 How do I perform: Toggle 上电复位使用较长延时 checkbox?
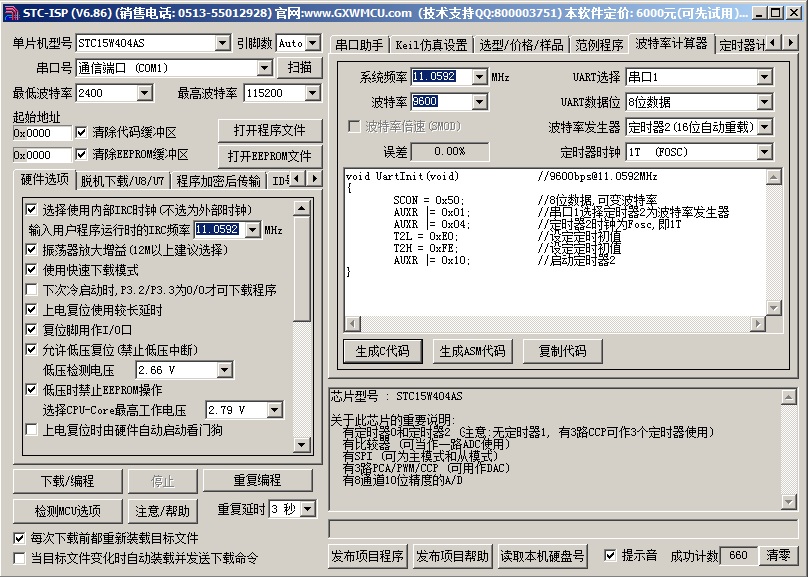click(31, 310)
